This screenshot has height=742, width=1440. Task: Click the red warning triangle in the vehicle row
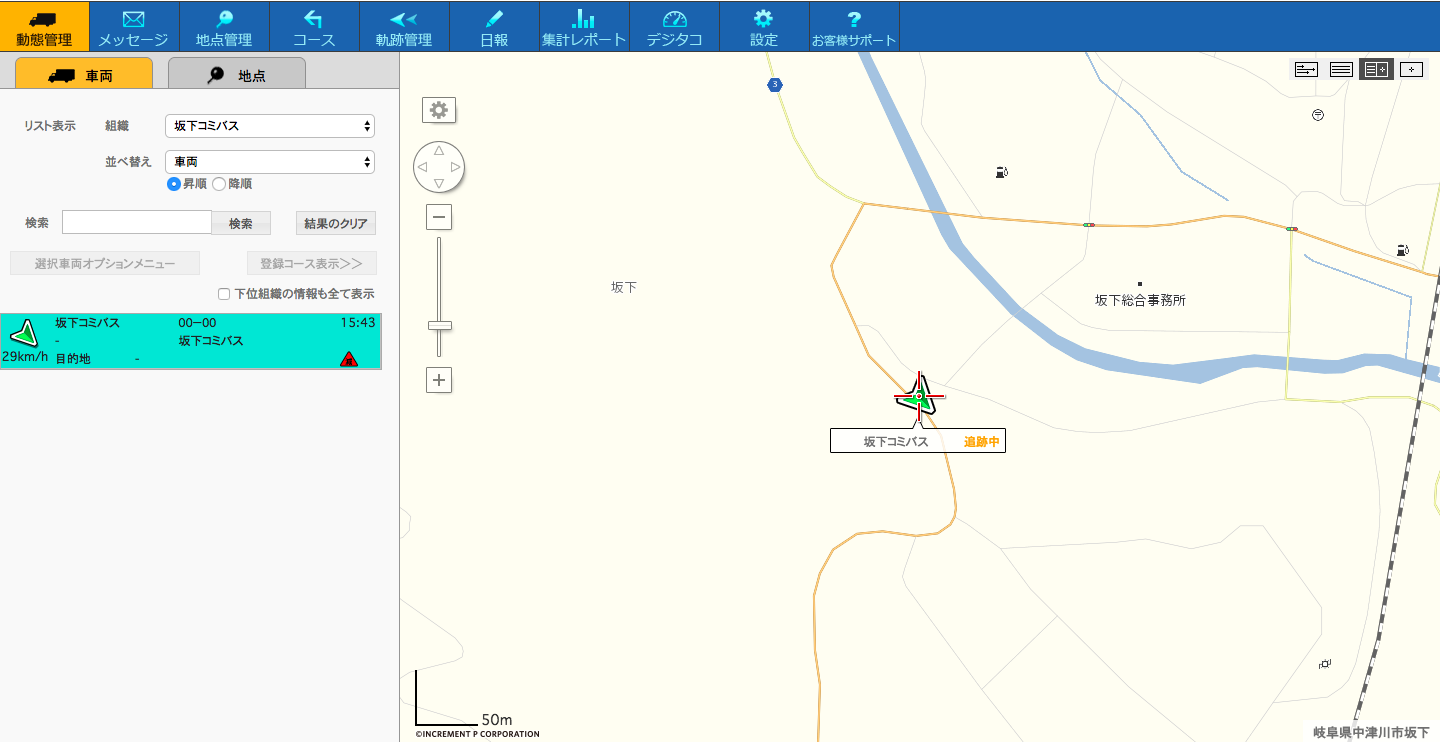click(348, 359)
